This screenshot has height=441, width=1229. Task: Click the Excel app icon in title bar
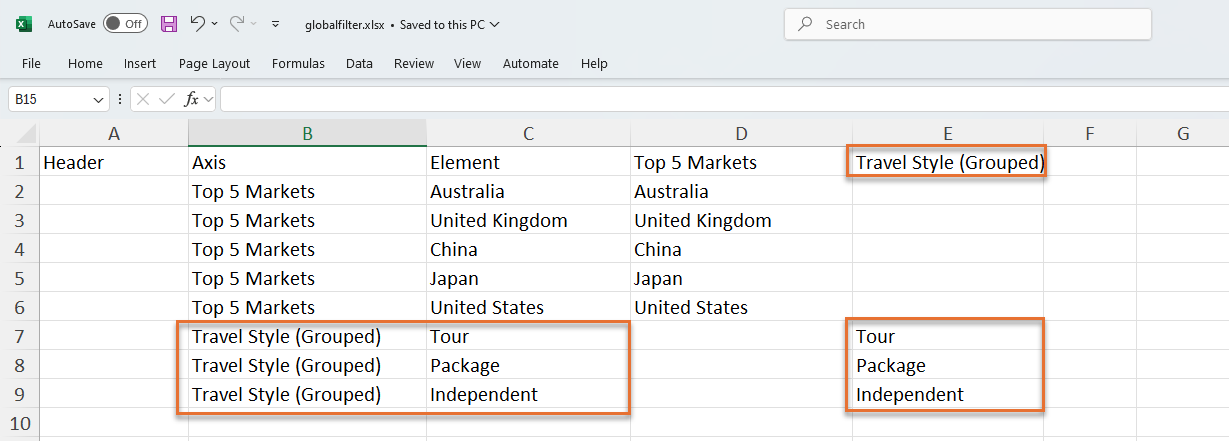click(23, 24)
